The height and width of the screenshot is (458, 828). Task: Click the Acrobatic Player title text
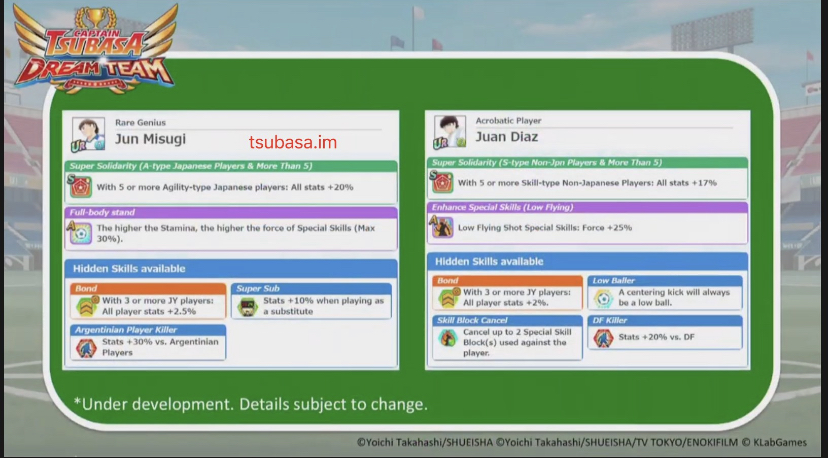(x=509, y=120)
